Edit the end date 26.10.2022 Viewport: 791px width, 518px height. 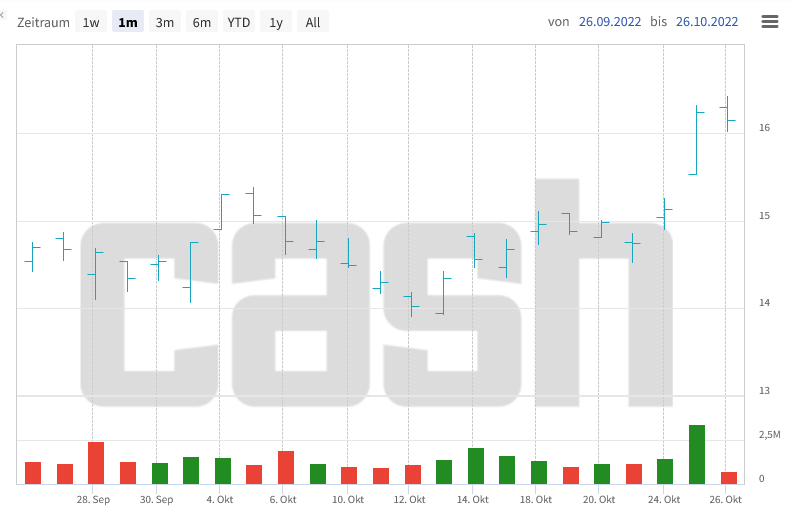tap(707, 22)
